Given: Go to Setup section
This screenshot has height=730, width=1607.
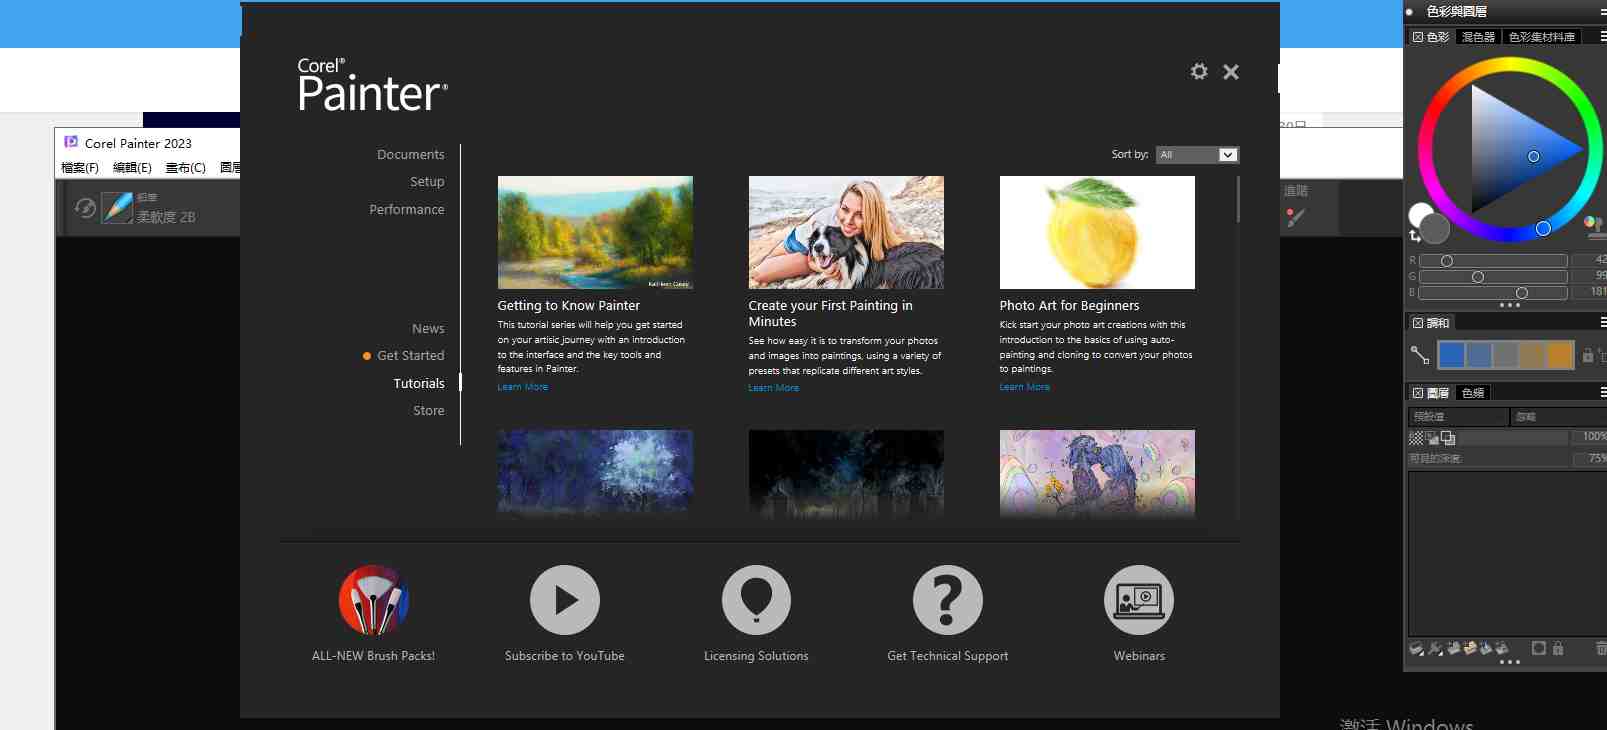Looking at the screenshot, I should click(x=427, y=182).
